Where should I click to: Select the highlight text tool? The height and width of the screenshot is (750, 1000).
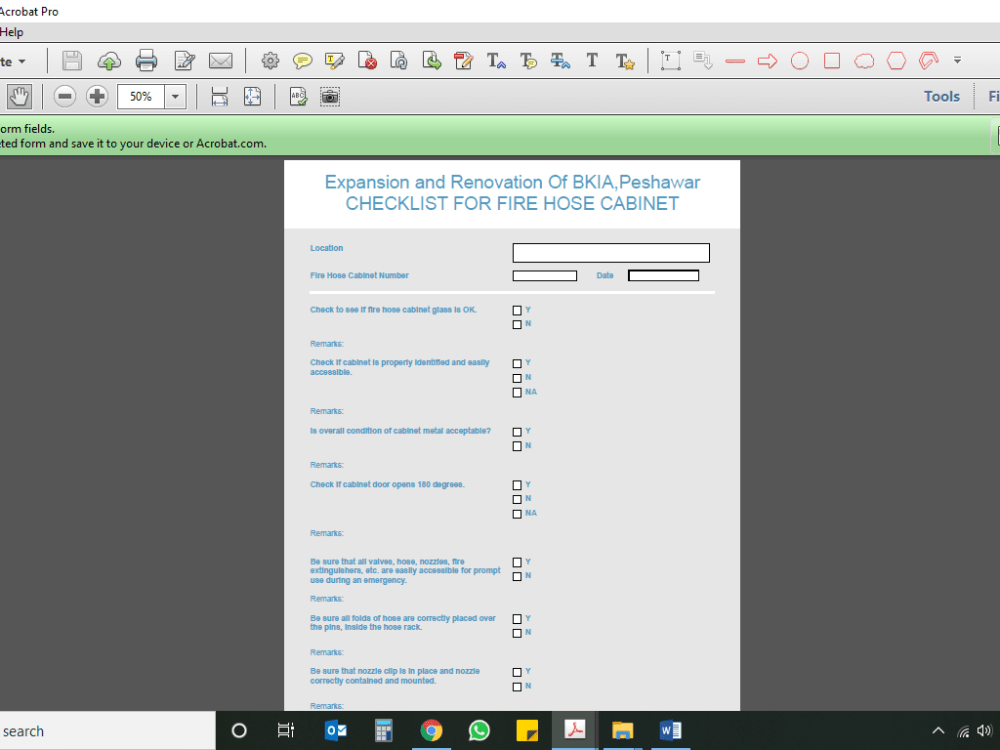(334, 61)
